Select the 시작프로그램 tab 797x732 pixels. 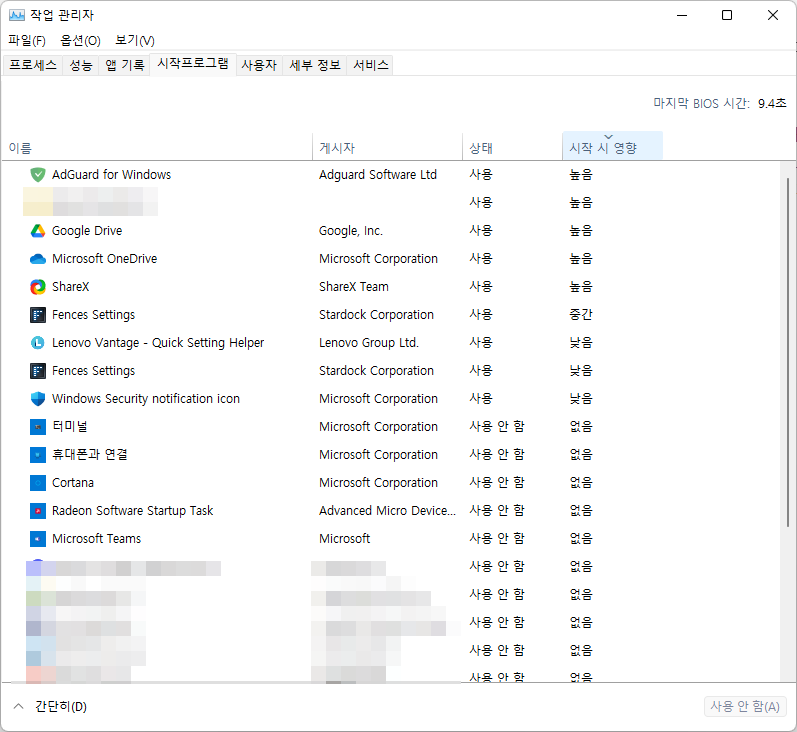tap(193, 64)
